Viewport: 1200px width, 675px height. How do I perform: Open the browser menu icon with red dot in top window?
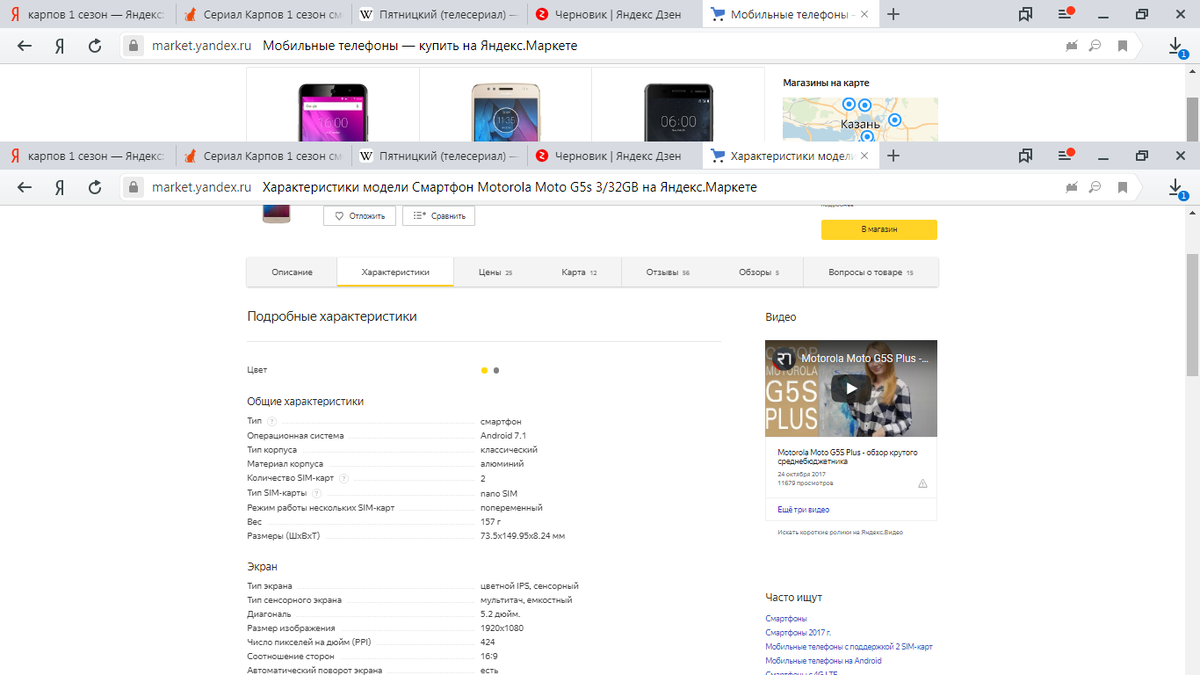coord(1064,14)
